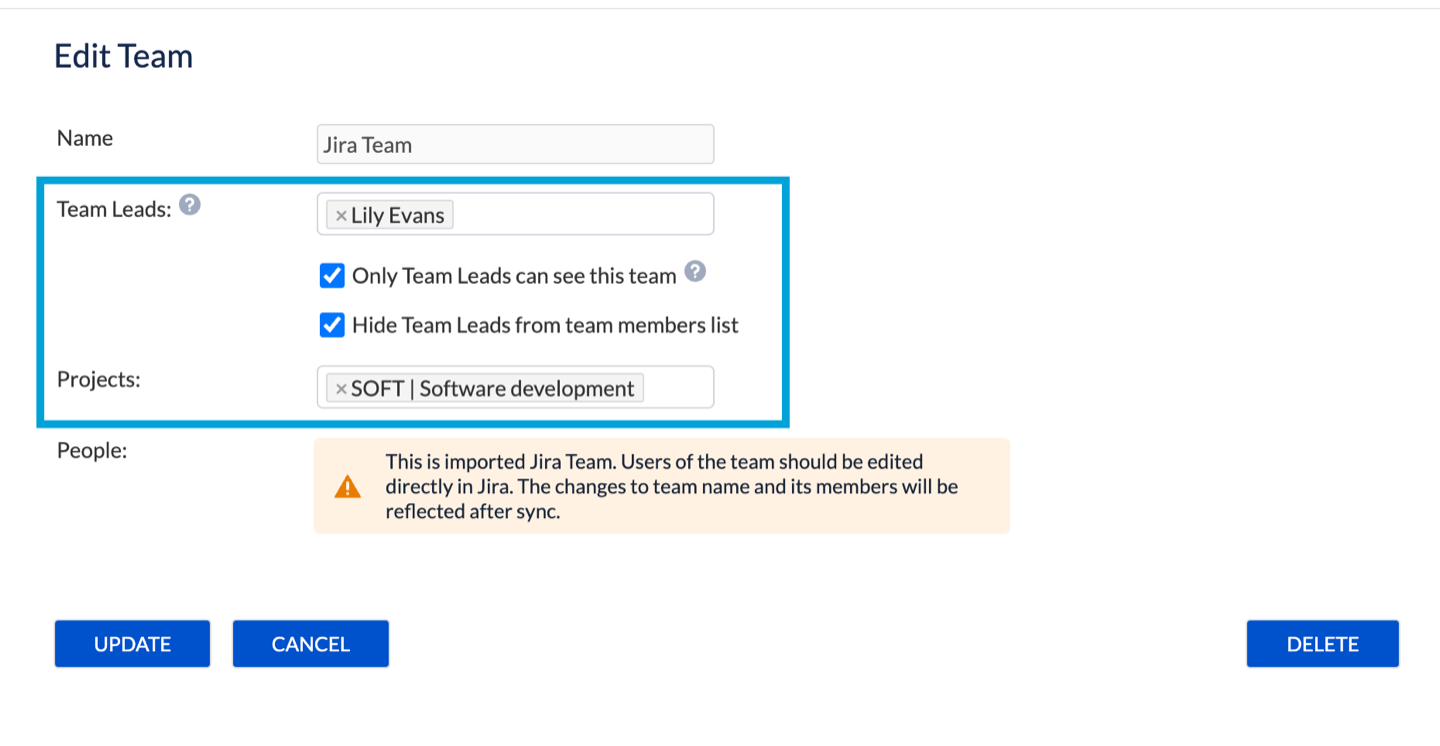This screenshot has width=1440, height=746.
Task: Uncheck 'Hide Team Leads from team members list'
Action: tap(332, 325)
